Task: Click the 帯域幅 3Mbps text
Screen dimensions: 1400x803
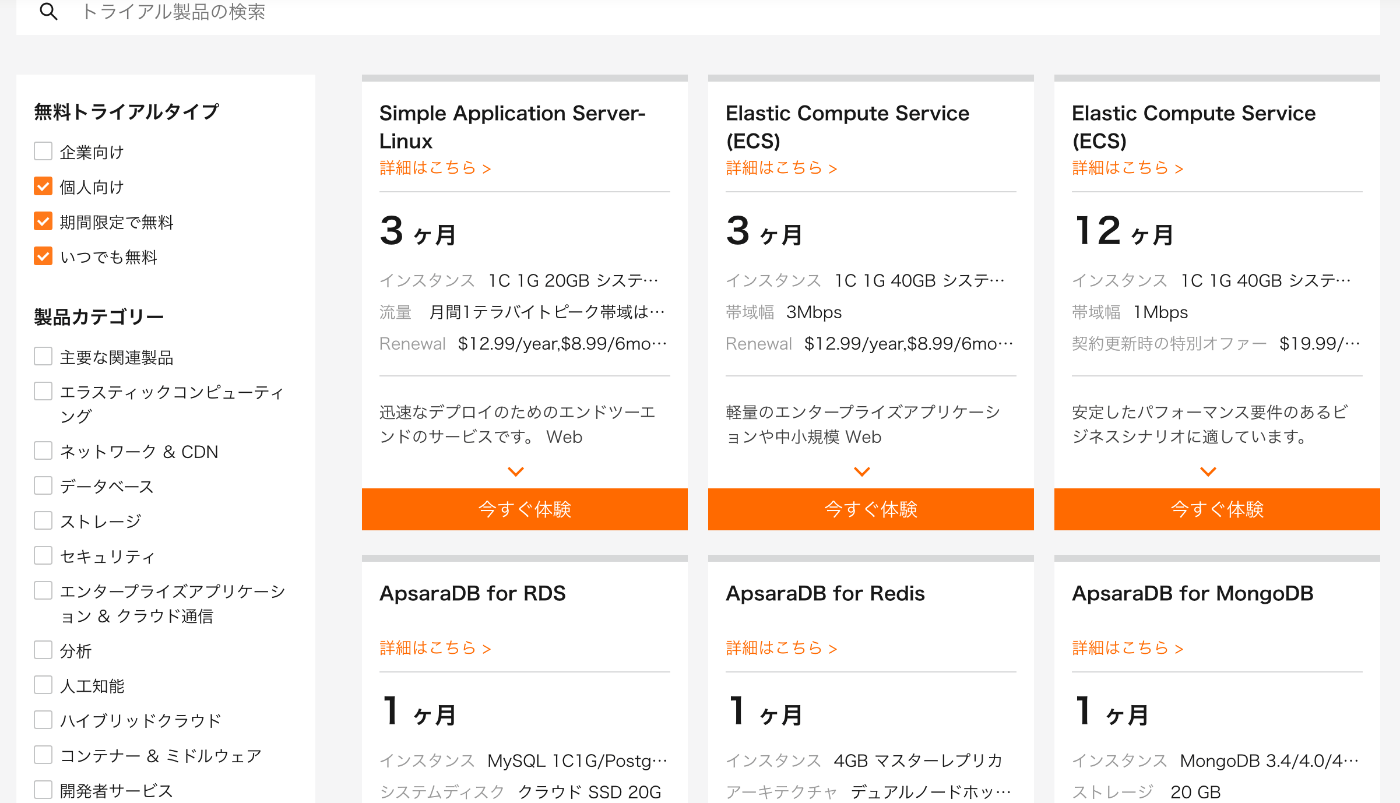Action: (784, 312)
